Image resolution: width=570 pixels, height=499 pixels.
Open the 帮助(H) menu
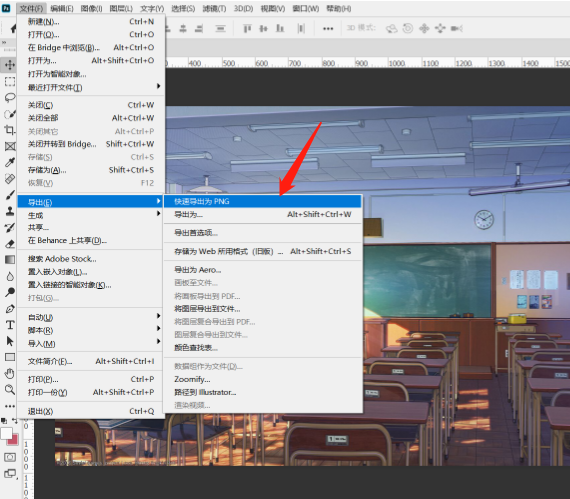[338, 8]
